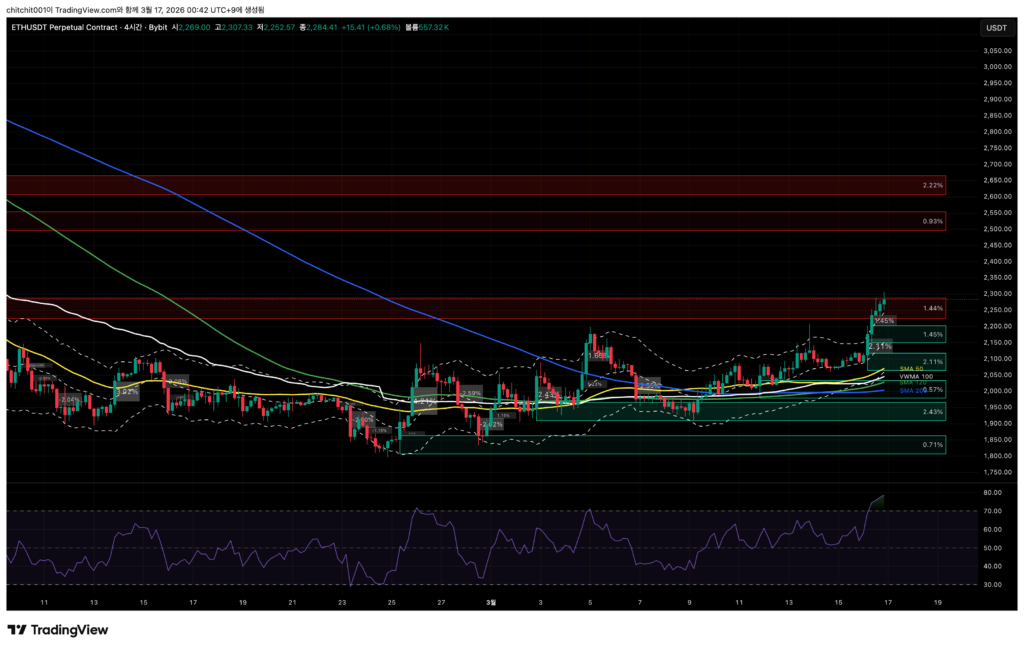Select the white VWMA 100 label

click(x=914, y=376)
